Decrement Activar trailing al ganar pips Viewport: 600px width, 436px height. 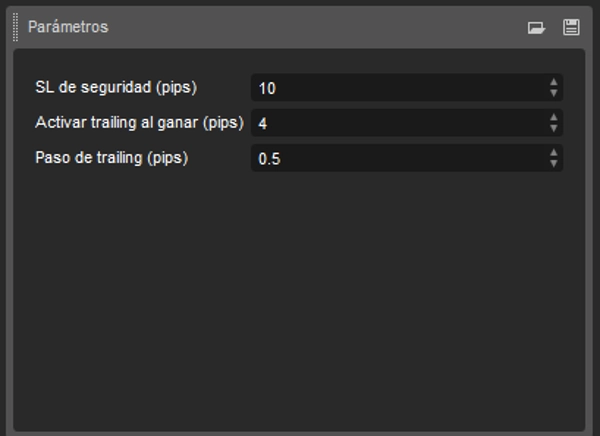pos(554,128)
